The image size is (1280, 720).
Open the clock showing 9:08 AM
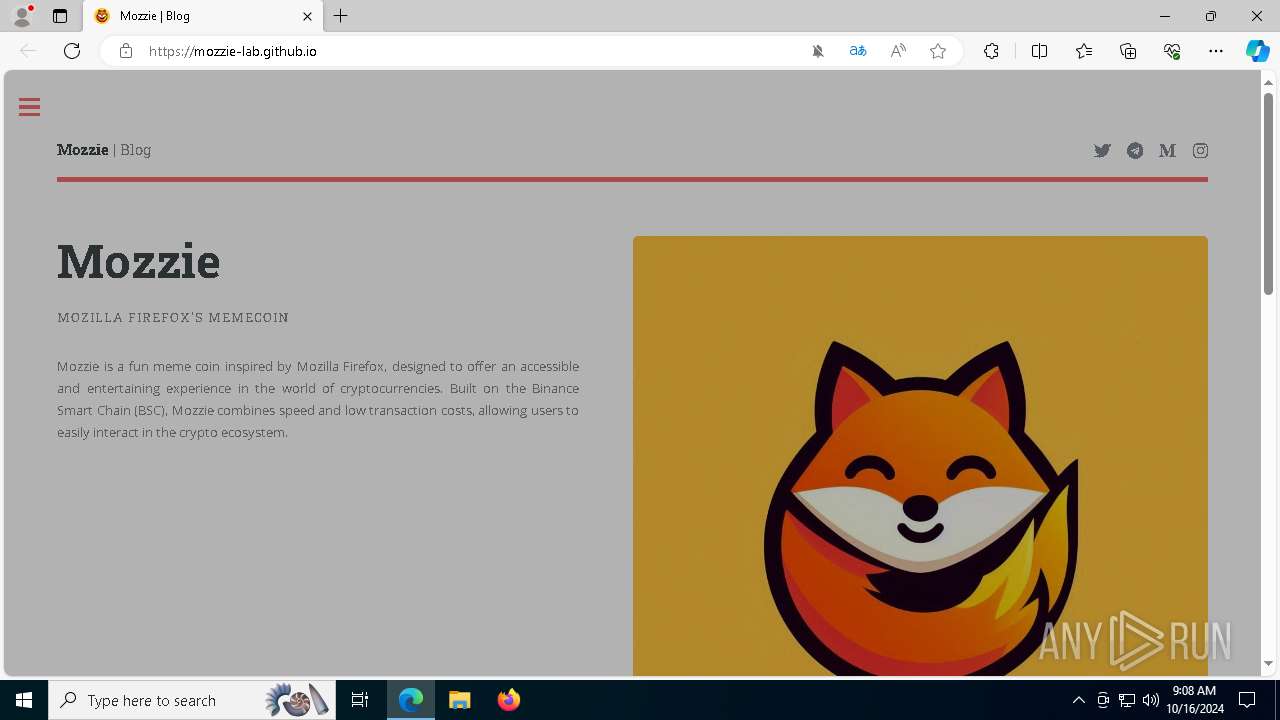point(1194,700)
